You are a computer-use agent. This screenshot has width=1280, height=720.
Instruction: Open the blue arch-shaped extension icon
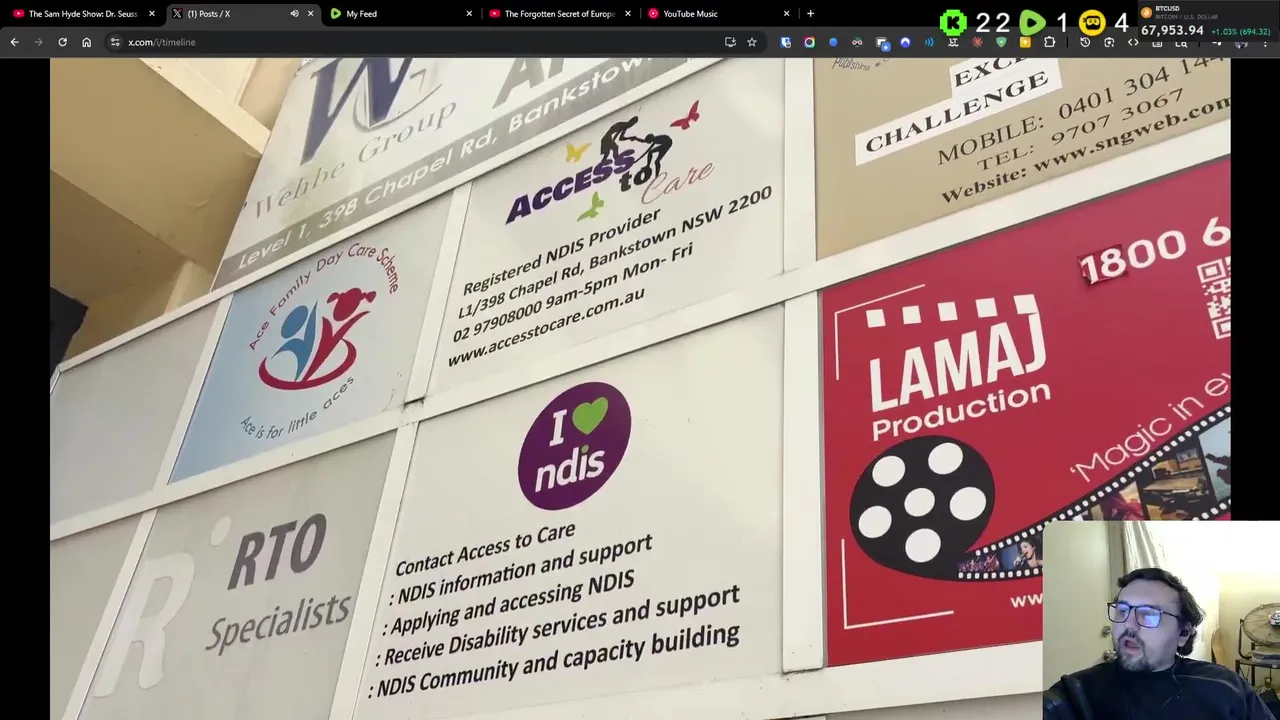(x=905, y=42)
